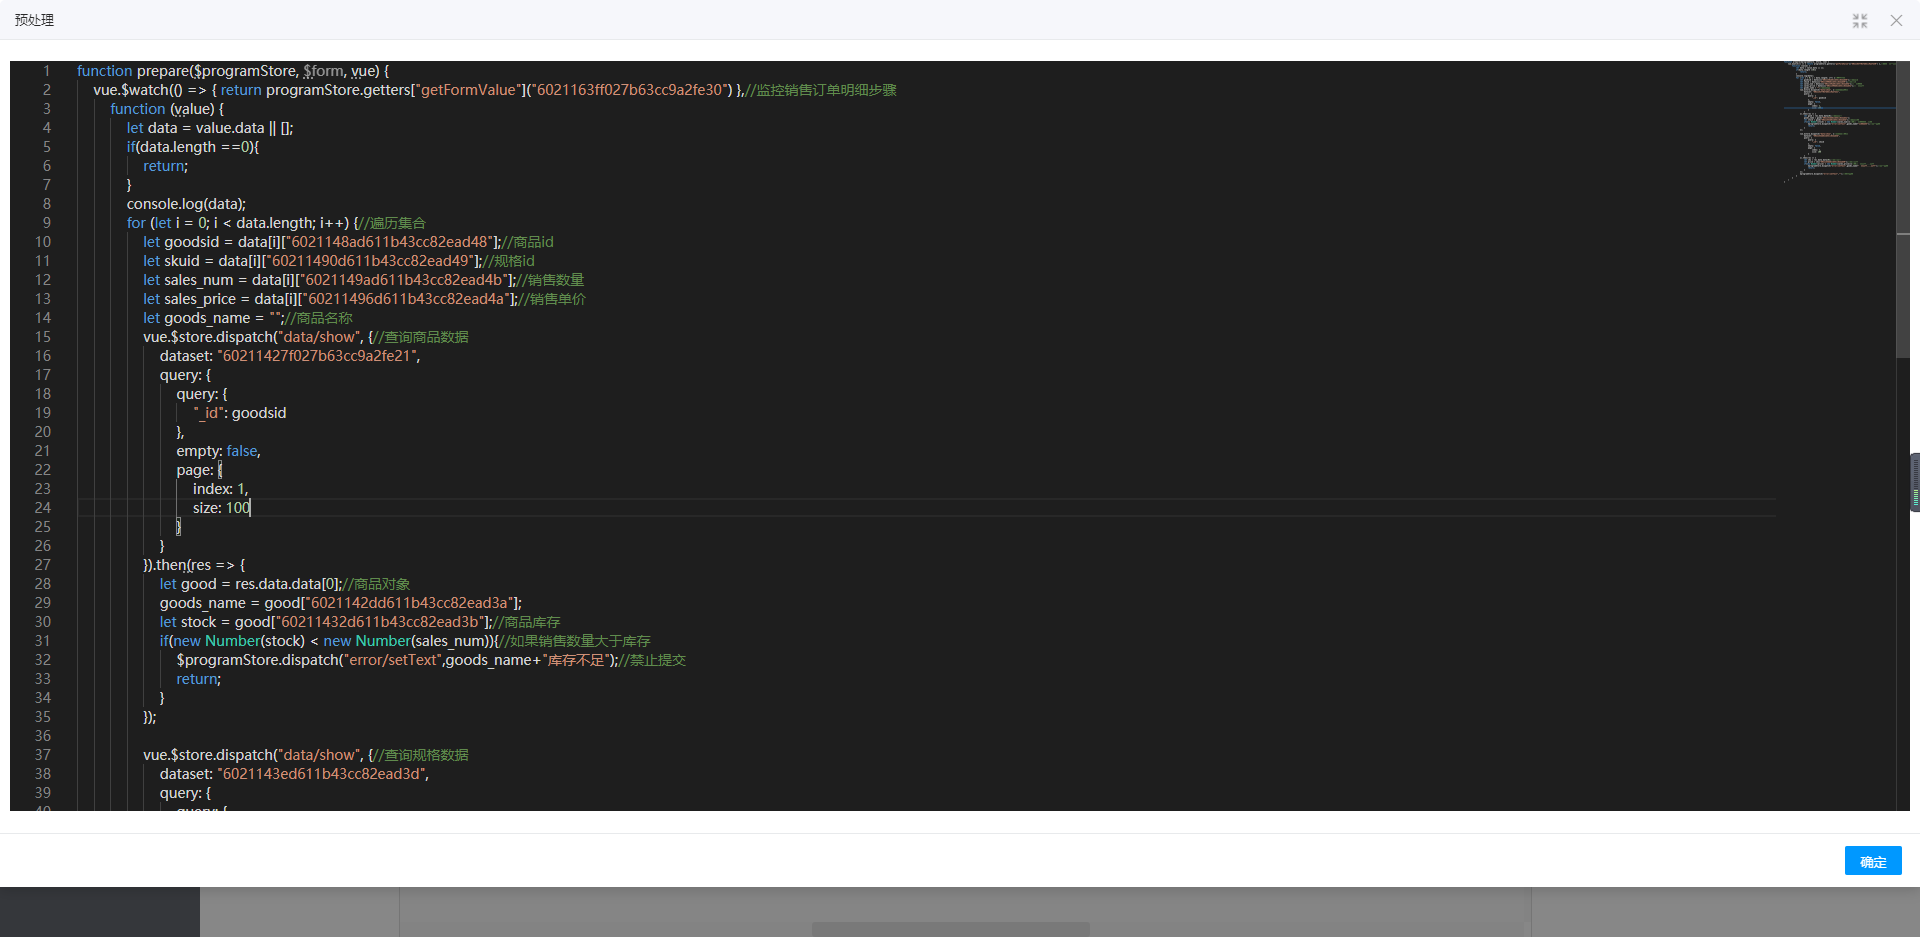Click dataset "6021143ed611b43cc82ead3d" string
The width and height of the screenshot is (1920, 937).
click(x=322, y=774)
